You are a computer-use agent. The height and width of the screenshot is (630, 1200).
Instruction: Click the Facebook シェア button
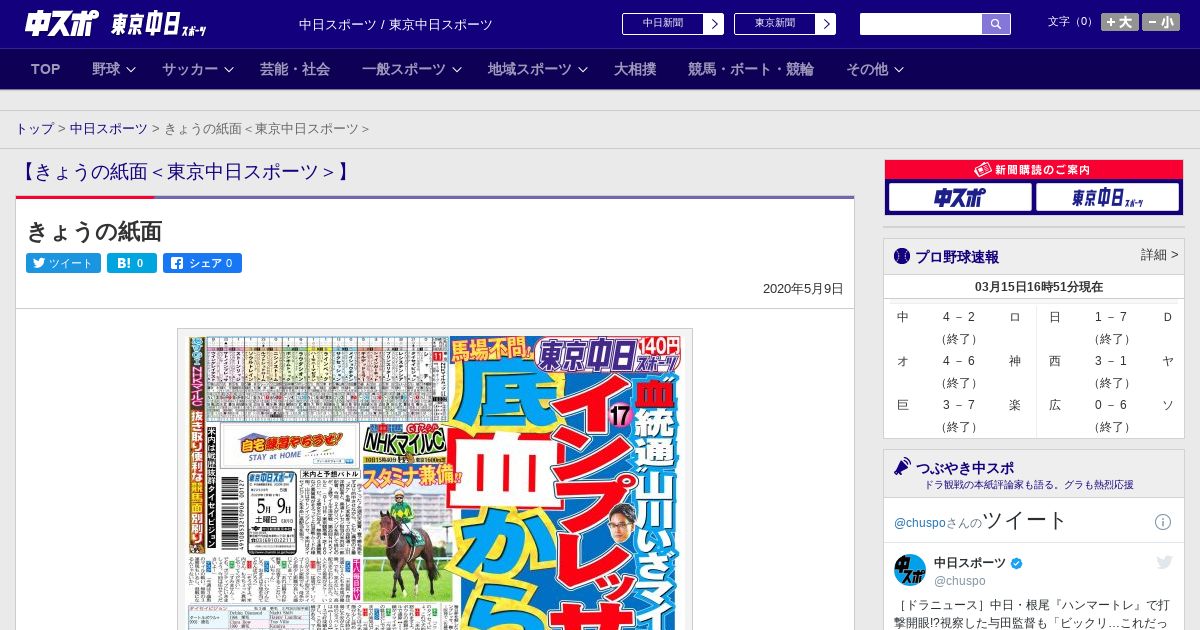[x=202, y=263]
